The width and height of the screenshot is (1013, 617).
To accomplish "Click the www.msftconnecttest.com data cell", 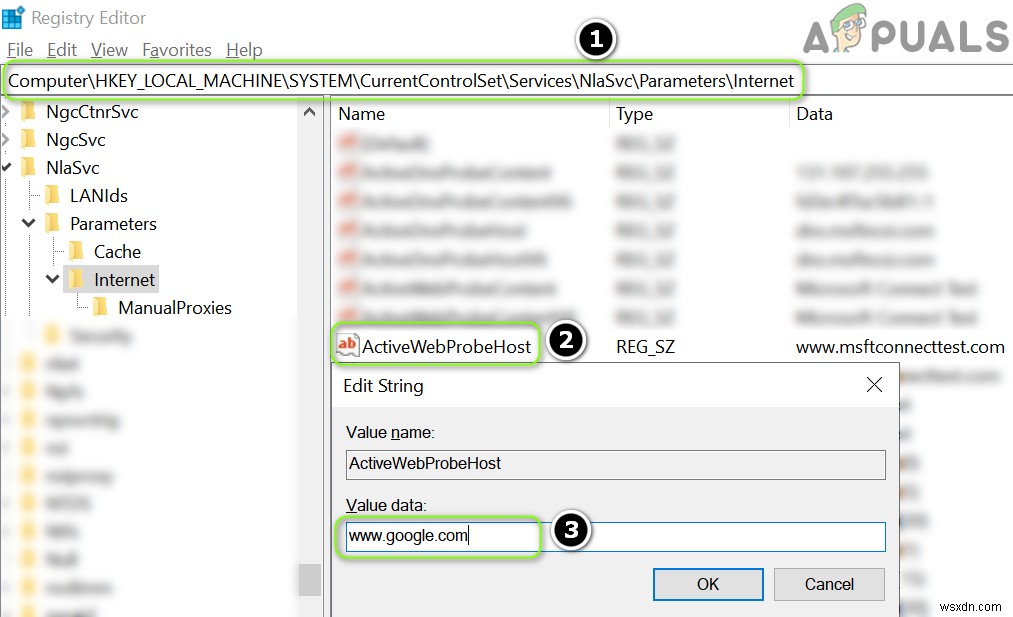I will [900, 347].
